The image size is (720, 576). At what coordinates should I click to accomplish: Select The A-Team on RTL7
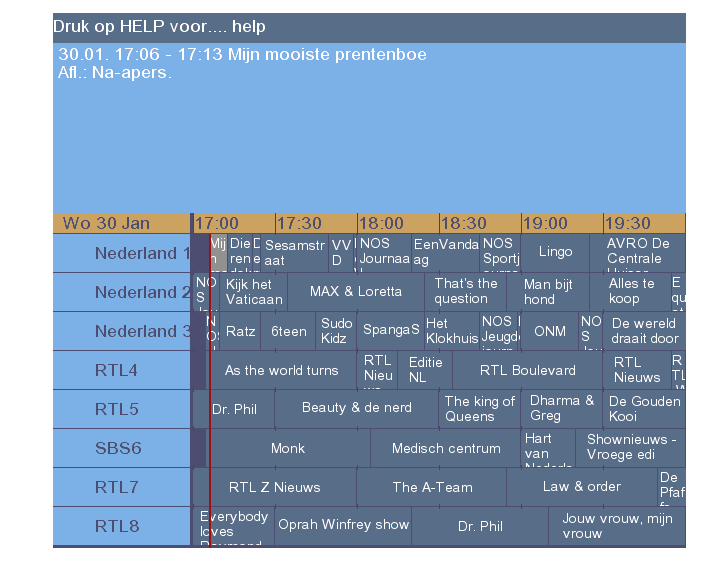click(432, 487)
